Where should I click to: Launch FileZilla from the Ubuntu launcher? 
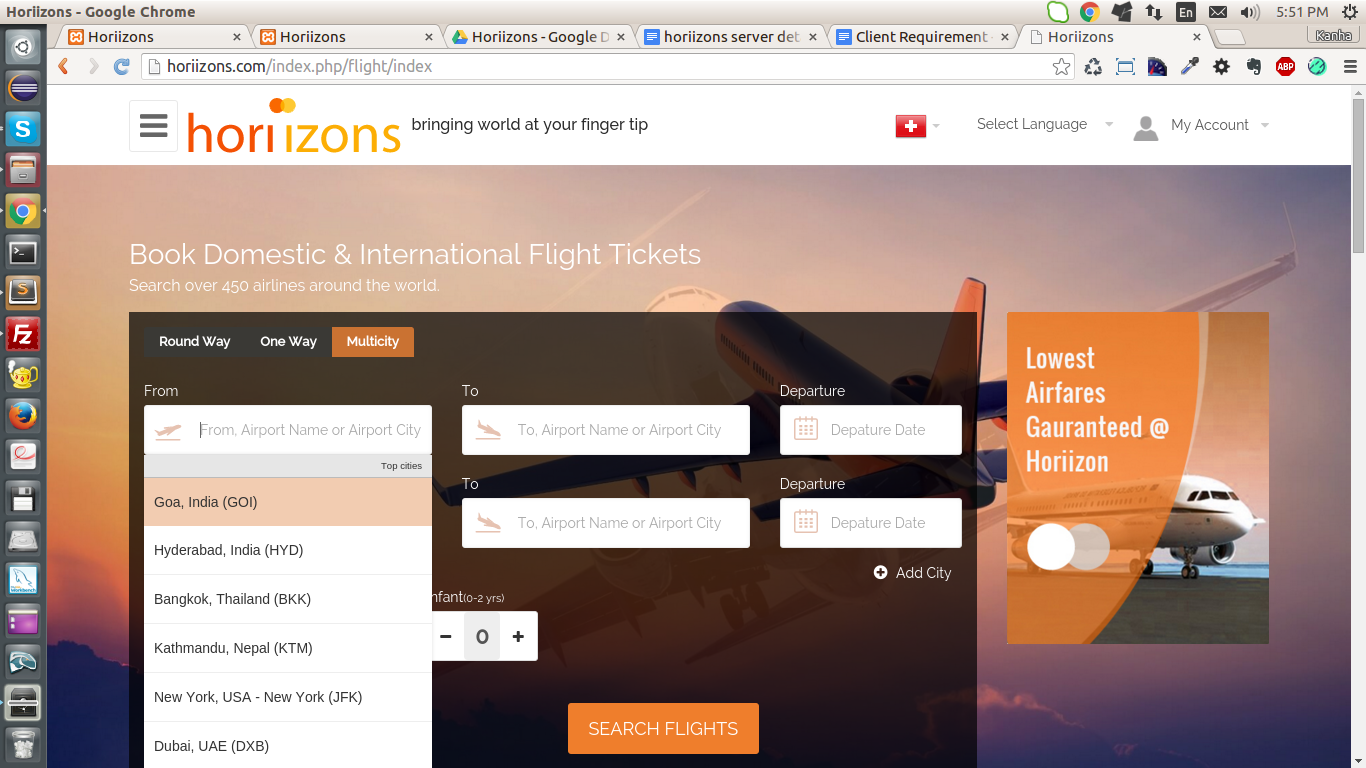(23, 333)
